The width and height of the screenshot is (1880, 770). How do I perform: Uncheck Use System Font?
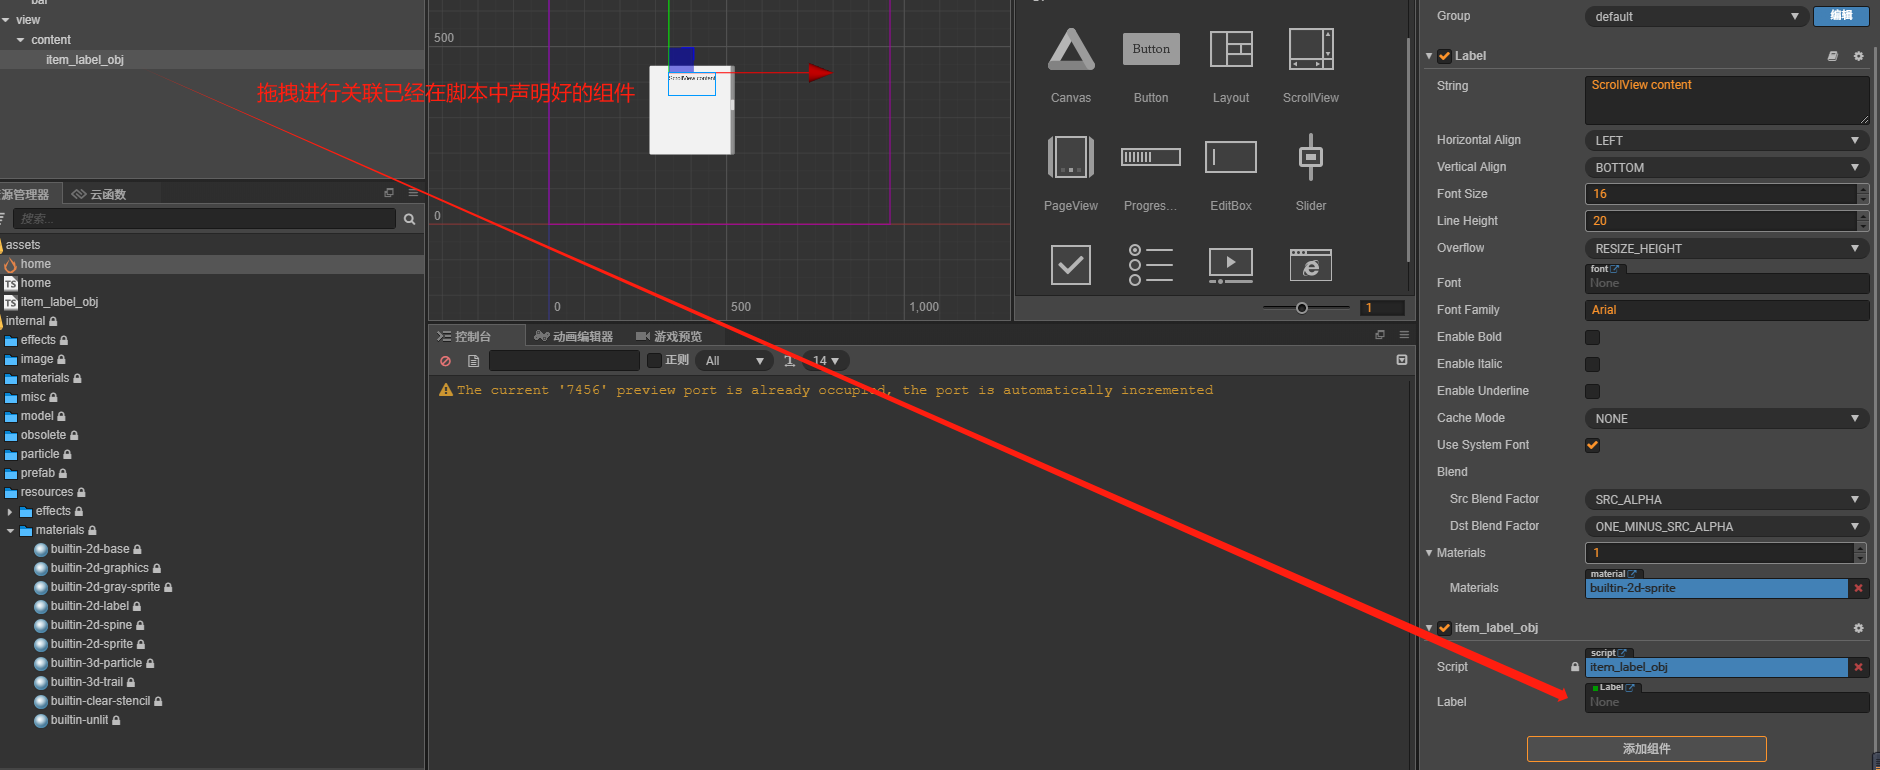pyautogui.click(x=1592, y=445)
